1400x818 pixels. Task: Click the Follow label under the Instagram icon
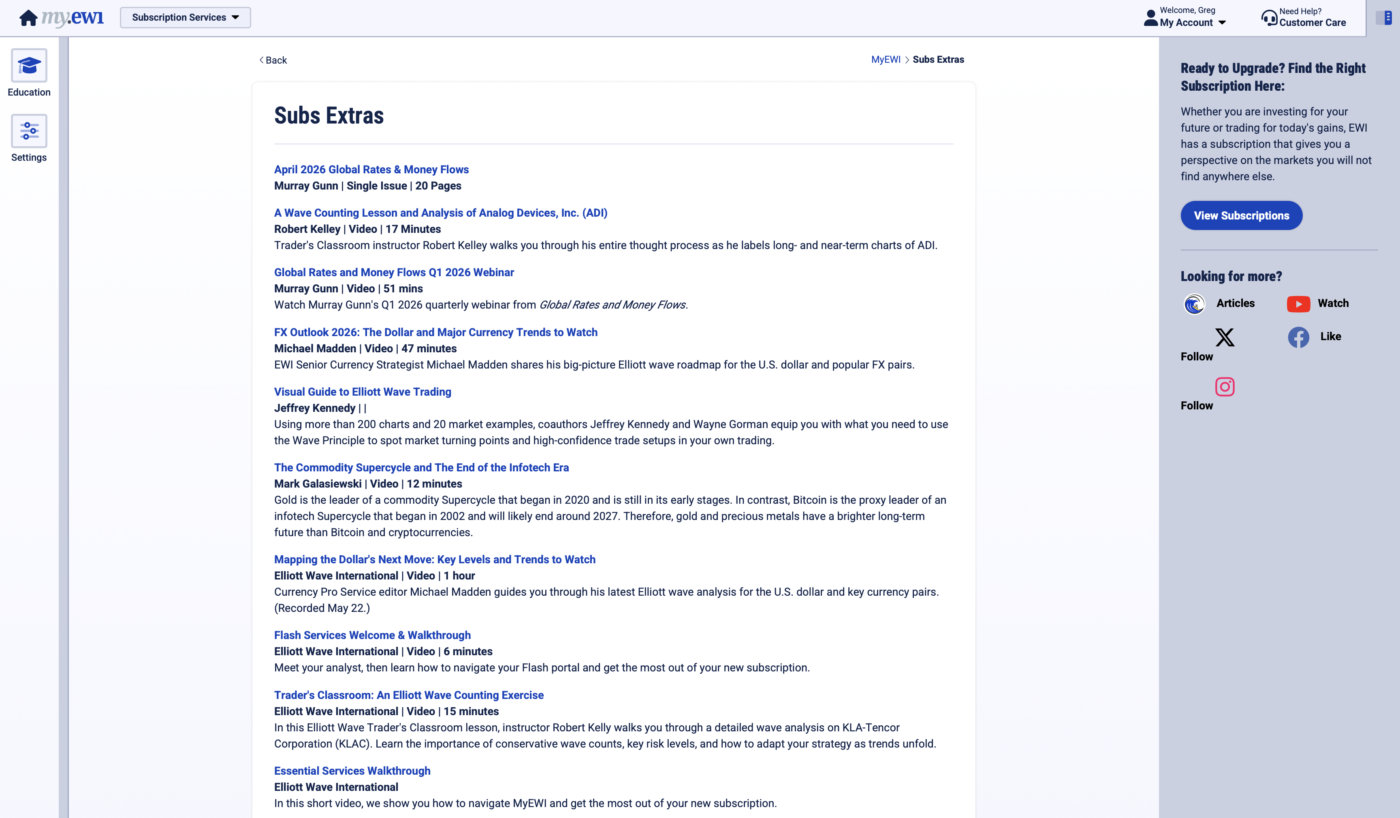[x=1197, y=406]
